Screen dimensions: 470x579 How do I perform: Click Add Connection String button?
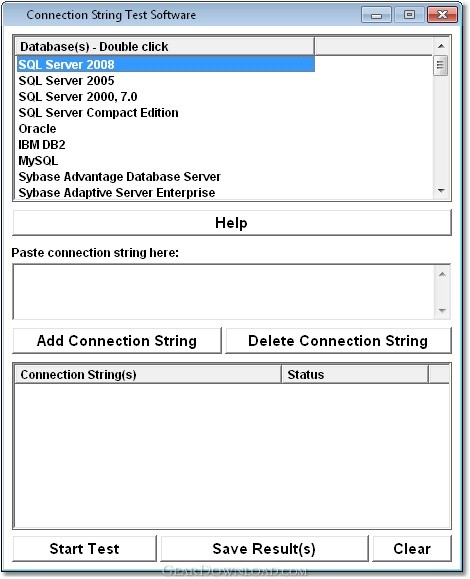(x=117, y=340)
